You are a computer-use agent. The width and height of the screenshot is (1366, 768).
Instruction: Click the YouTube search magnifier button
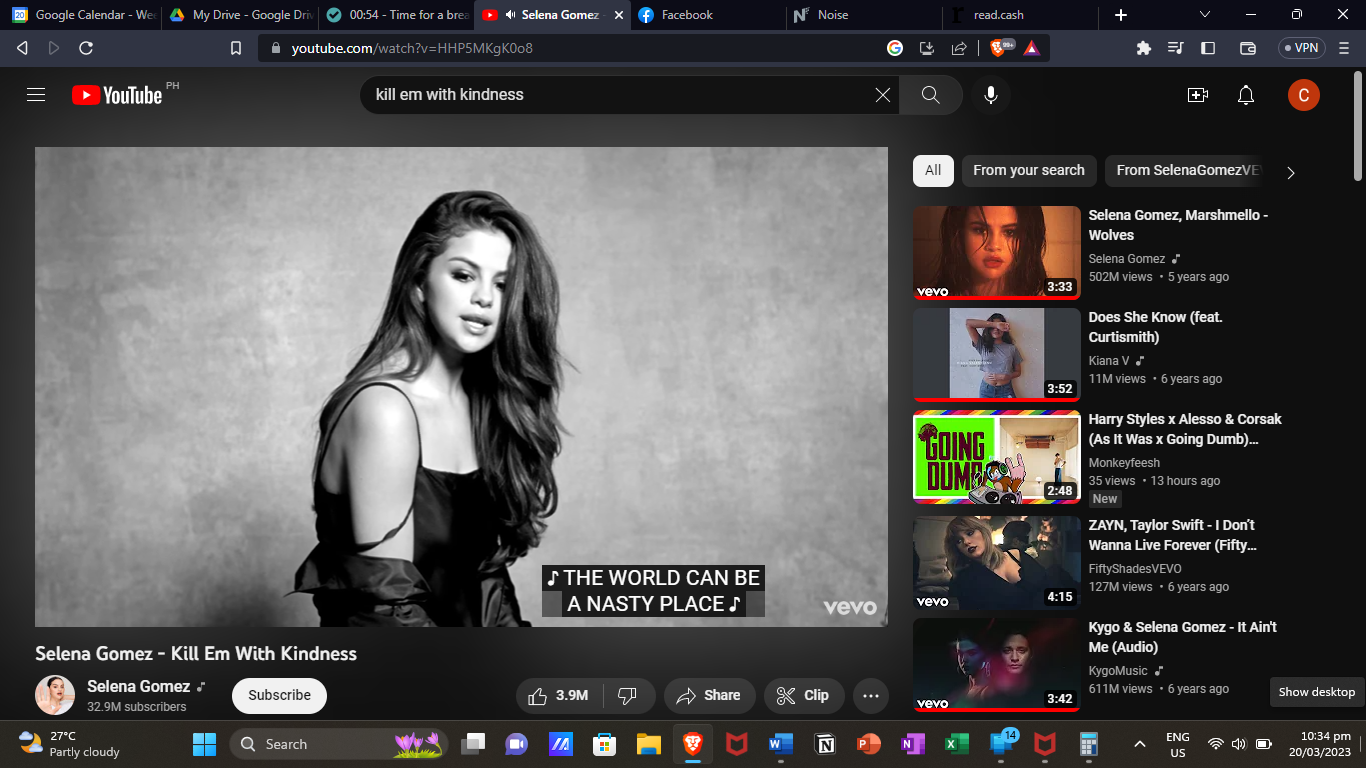point(931,95)
